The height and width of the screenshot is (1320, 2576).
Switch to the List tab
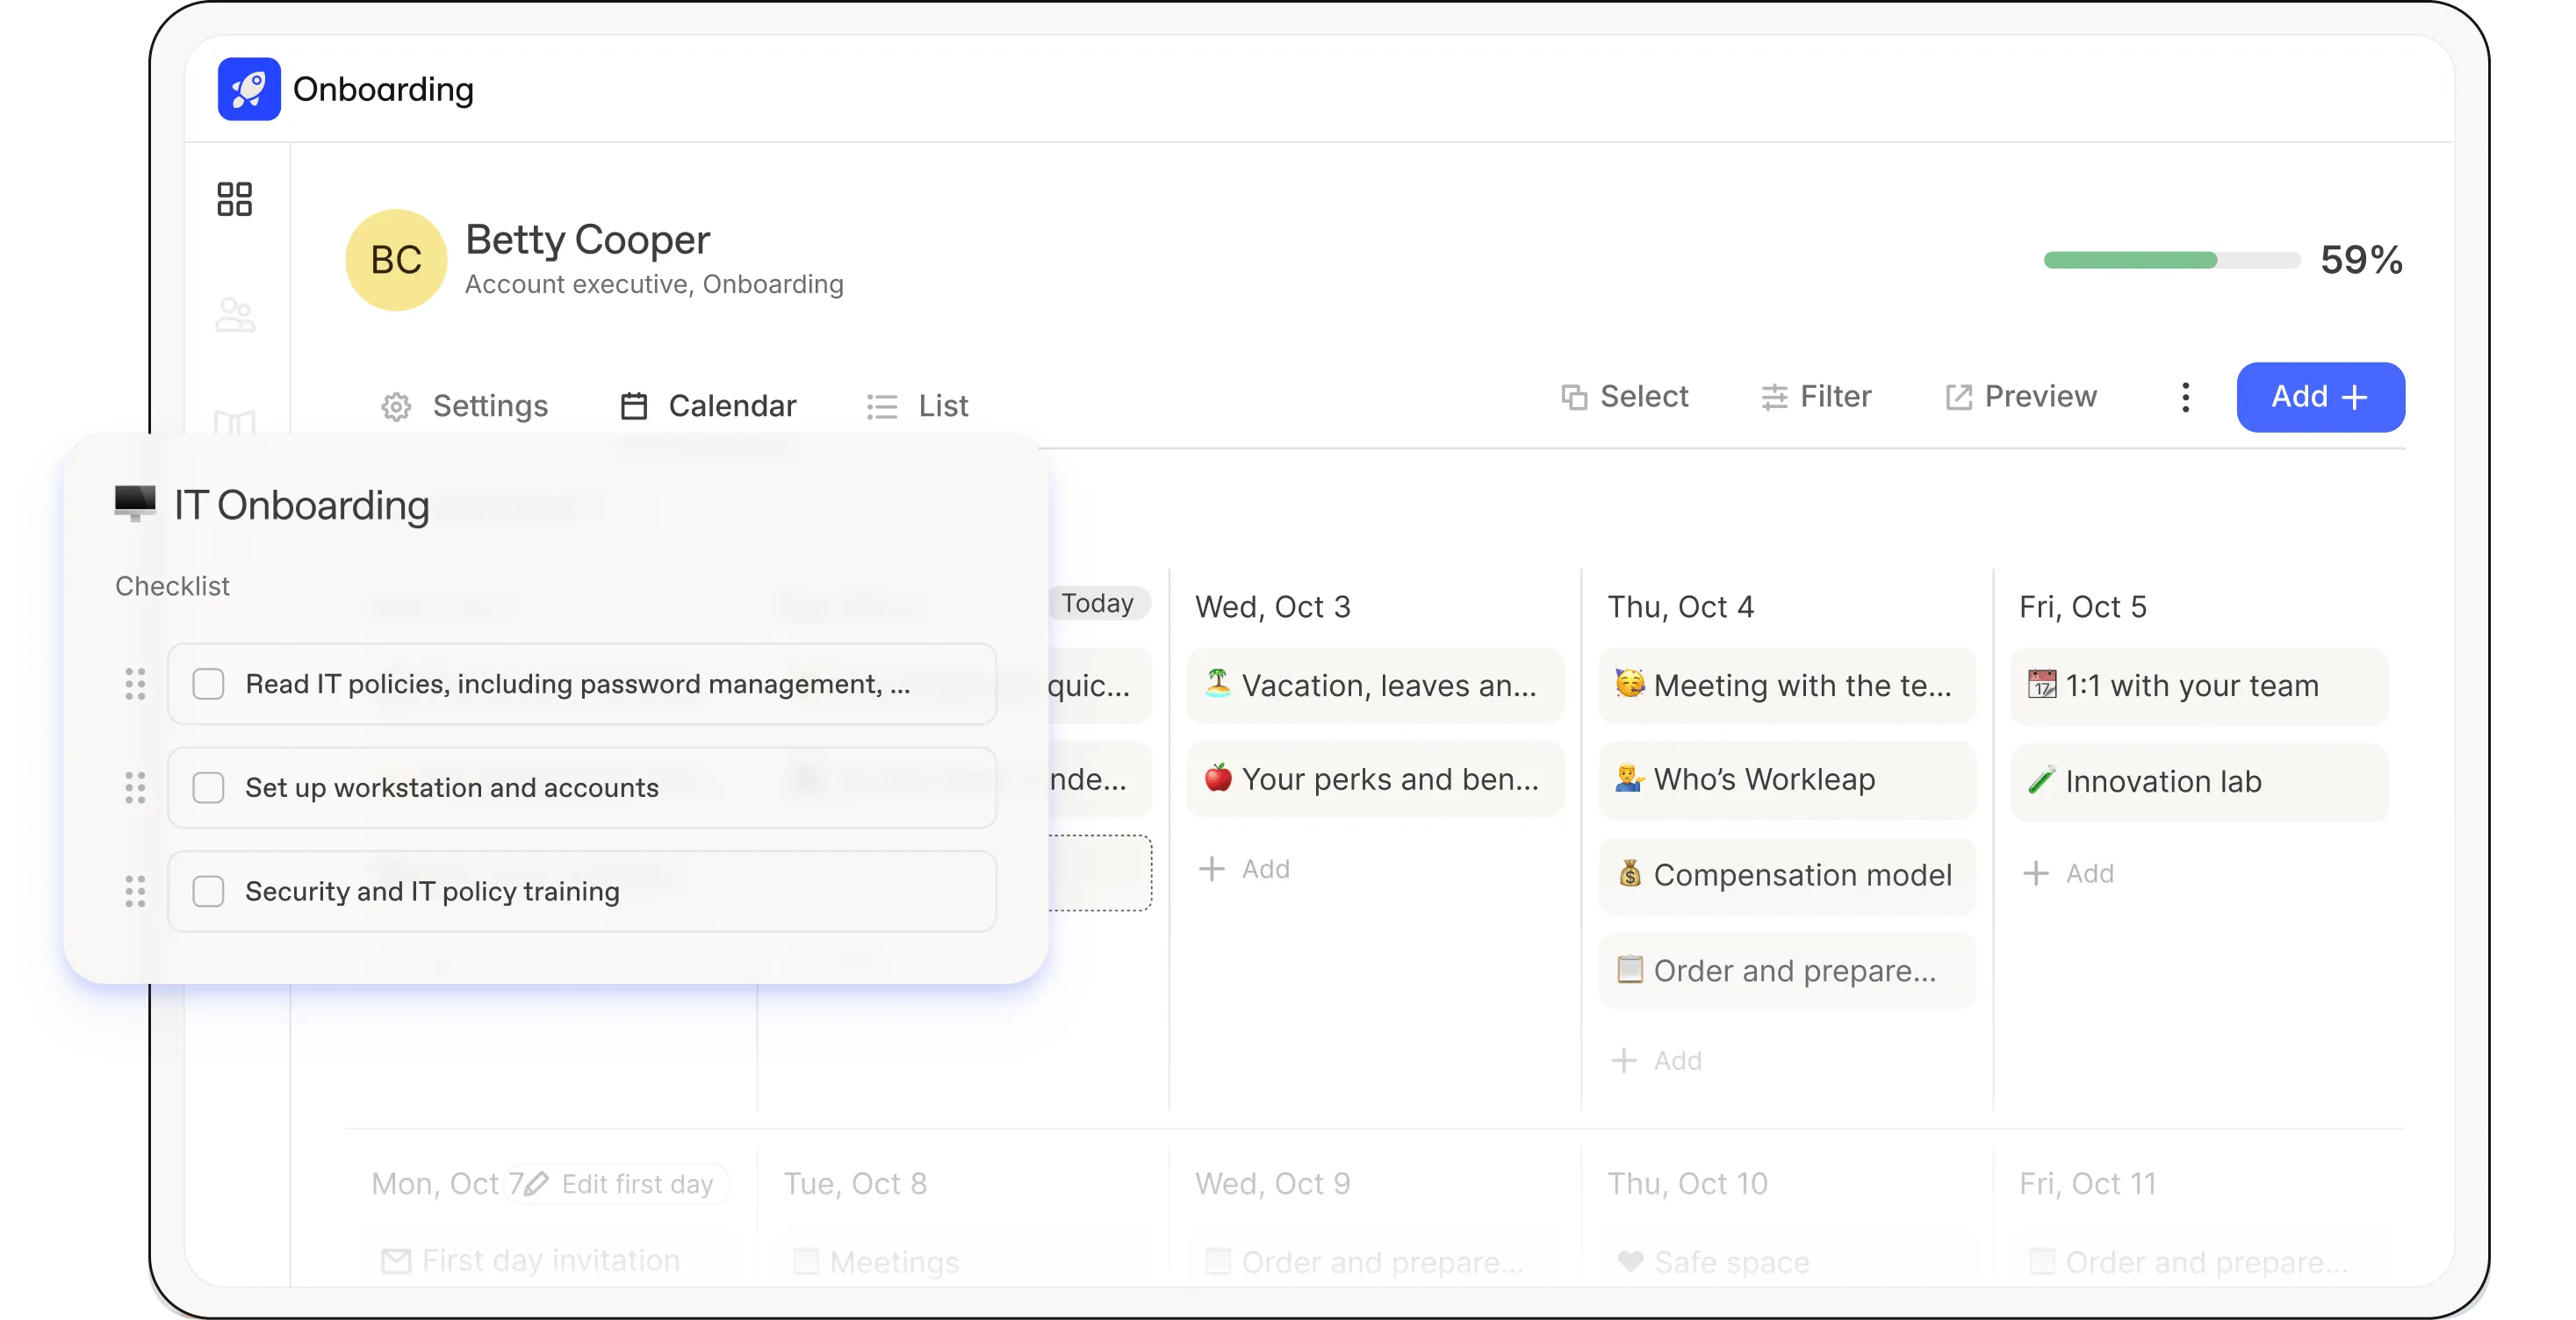coord(917,405)
